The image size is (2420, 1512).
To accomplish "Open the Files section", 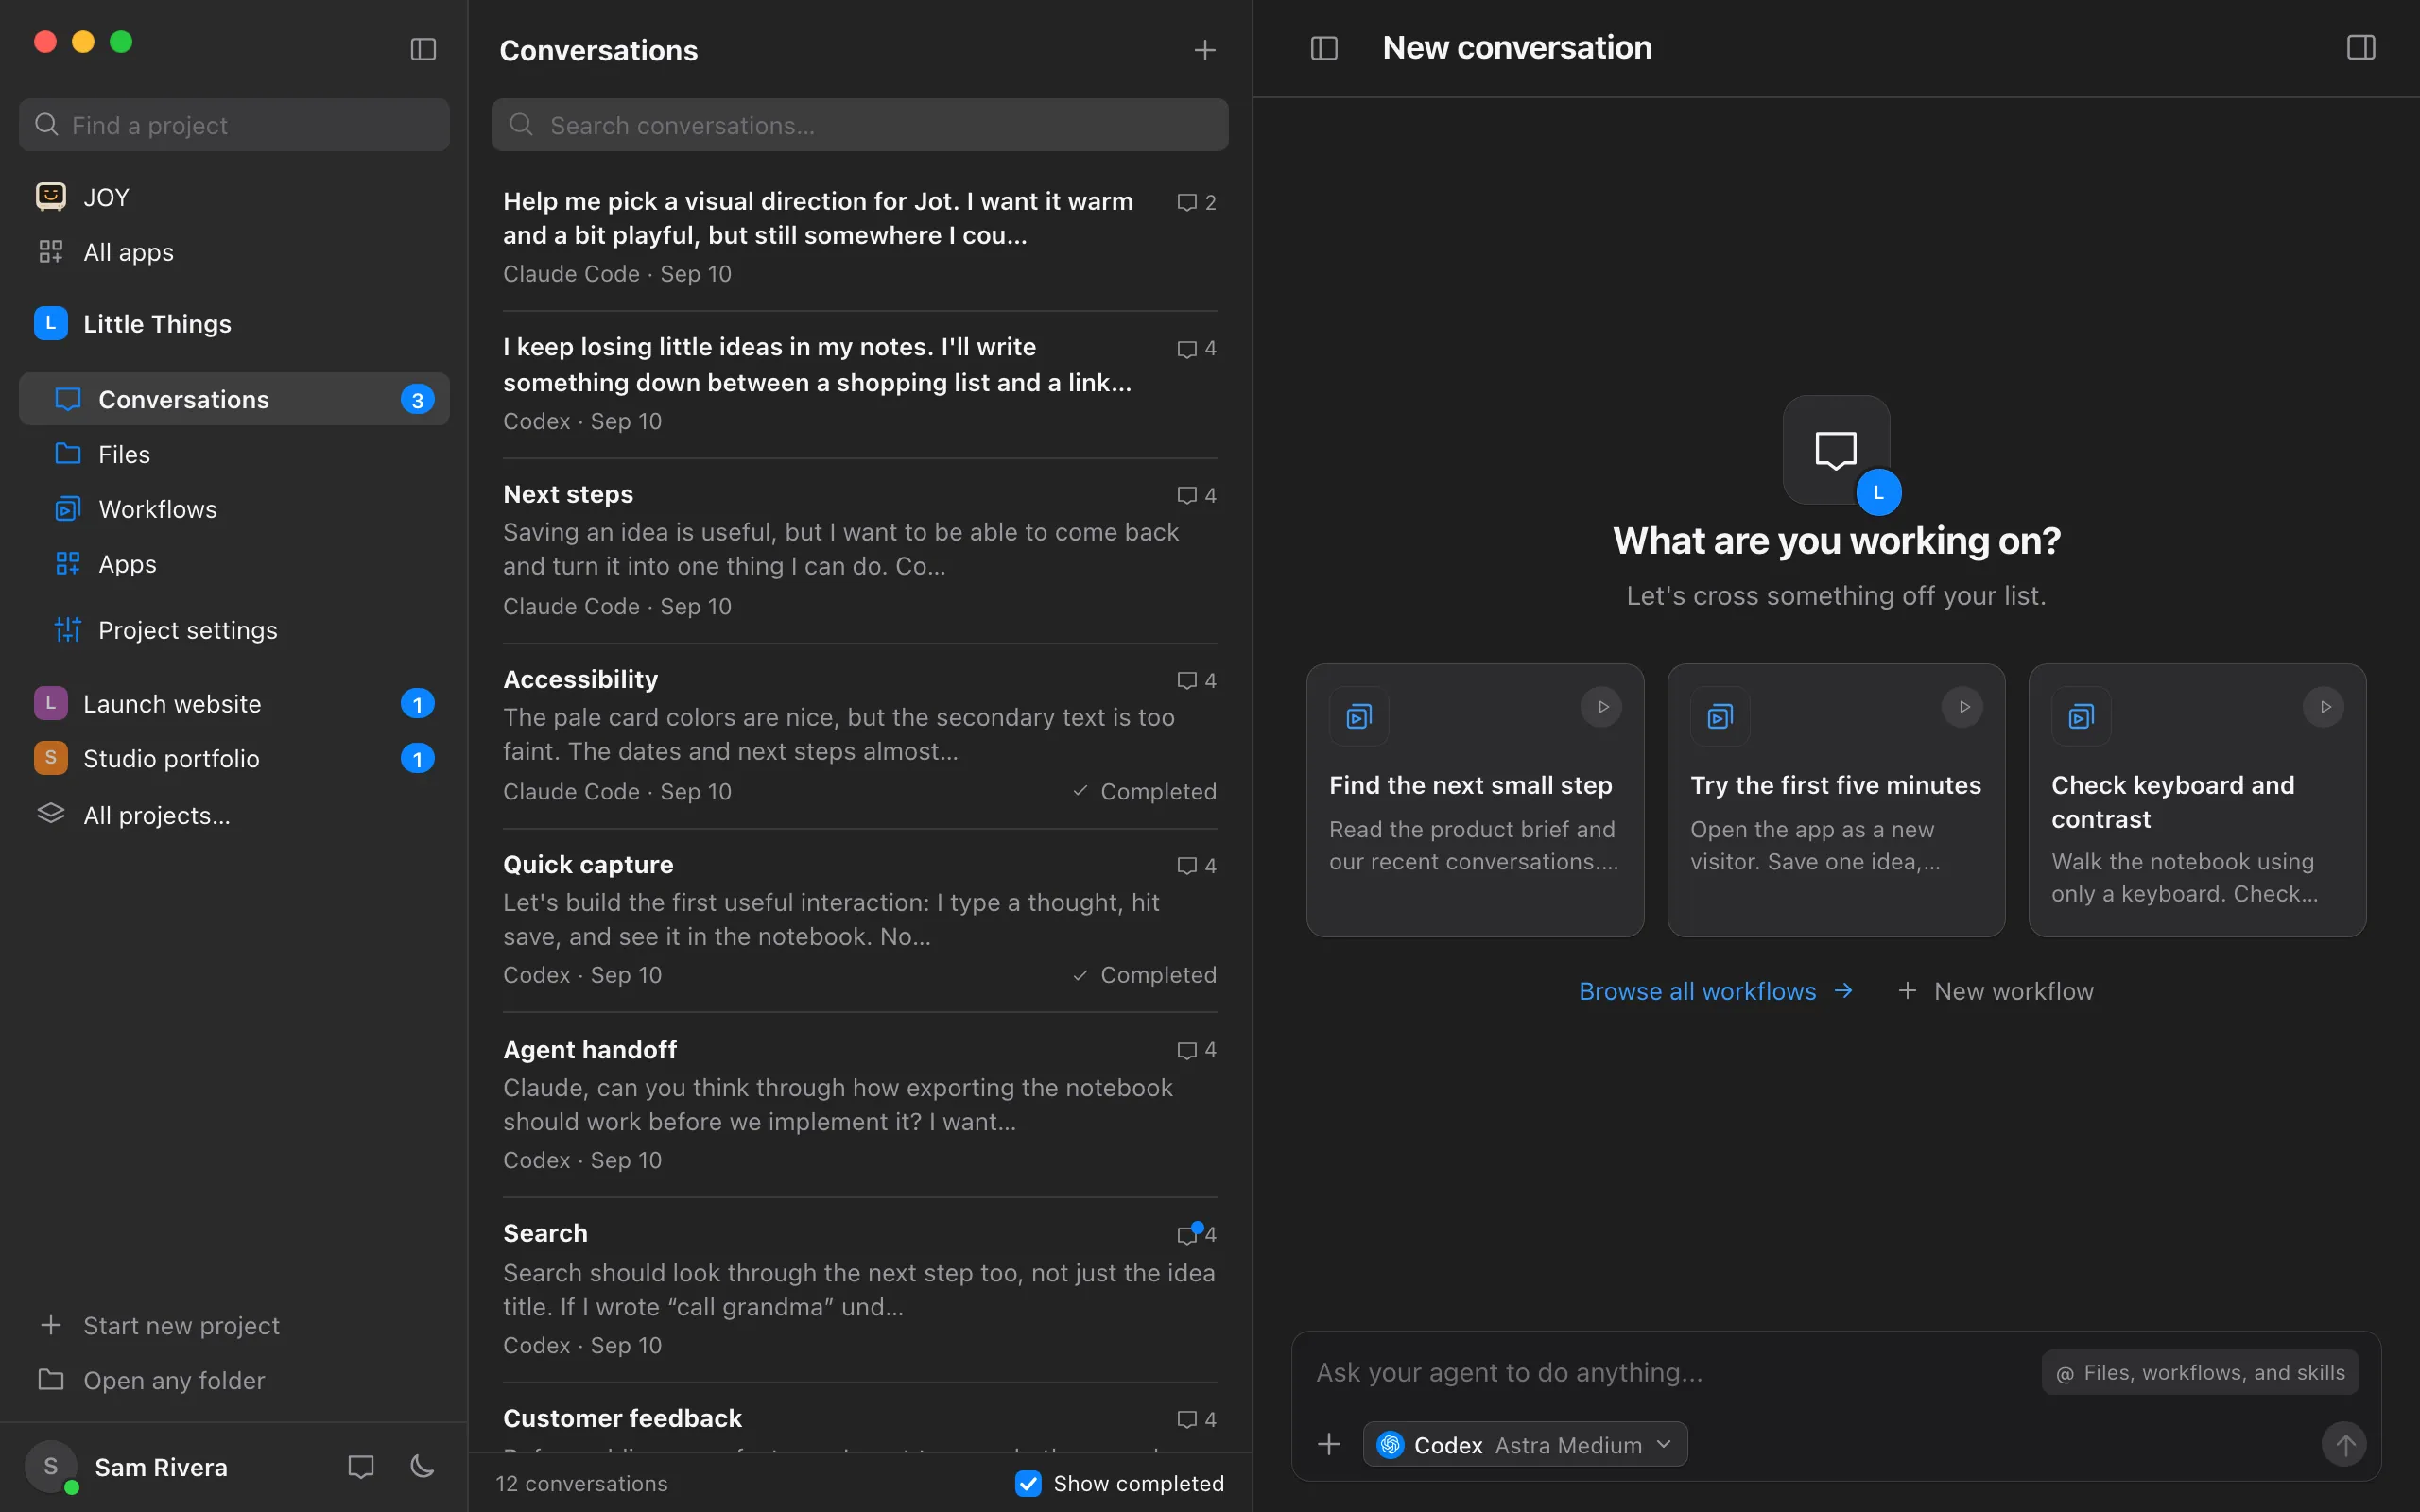I will point(234,454).
